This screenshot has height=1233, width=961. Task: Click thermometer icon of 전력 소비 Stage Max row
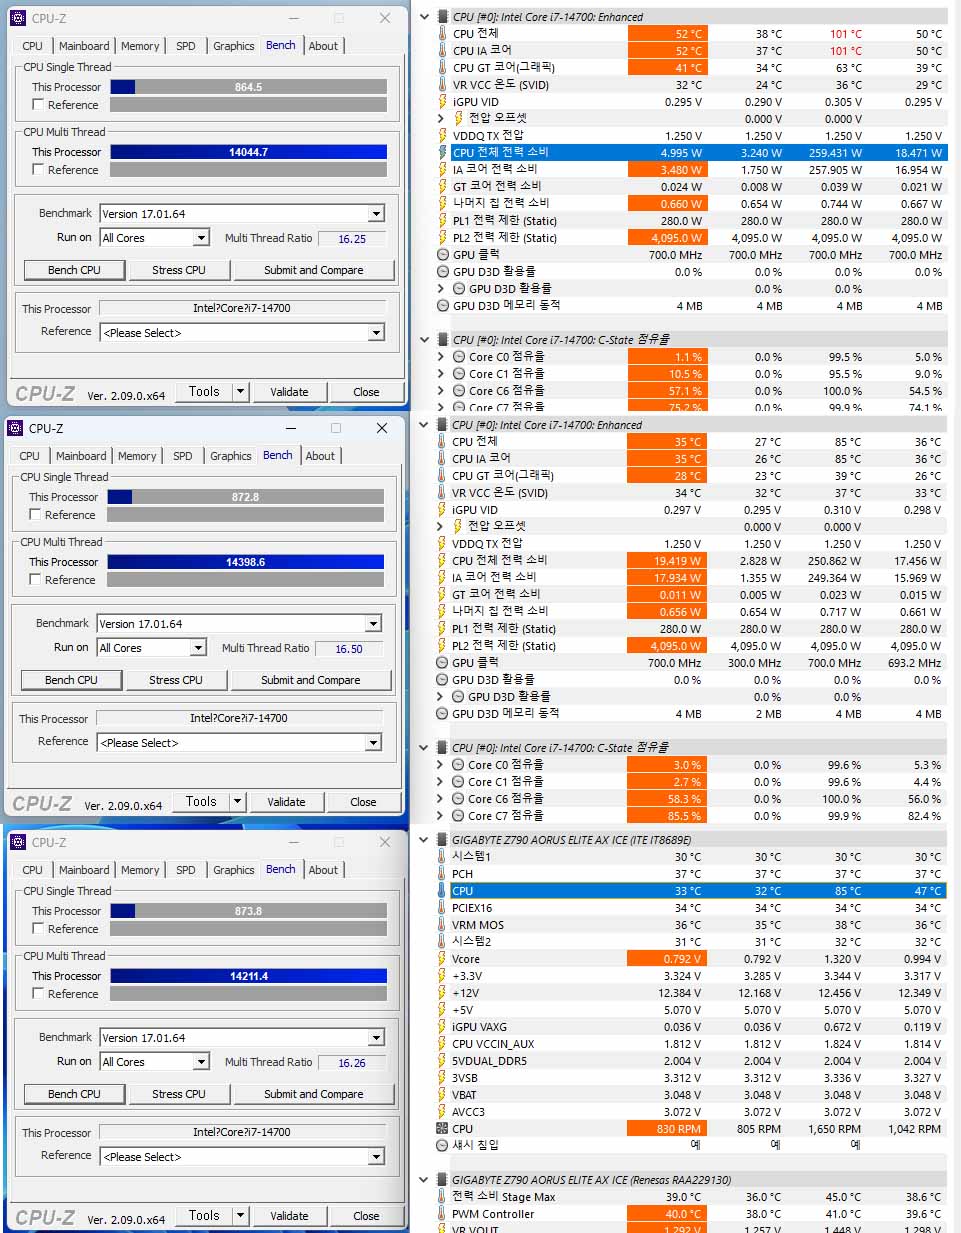442,1196
